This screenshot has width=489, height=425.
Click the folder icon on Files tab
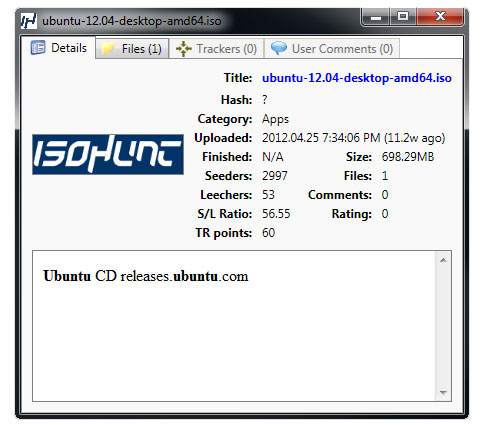point(108,49)
